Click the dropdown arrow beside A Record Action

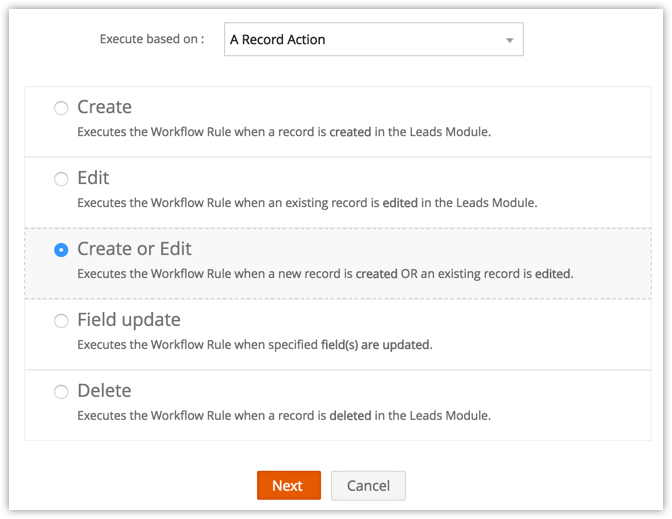point(509,40)
